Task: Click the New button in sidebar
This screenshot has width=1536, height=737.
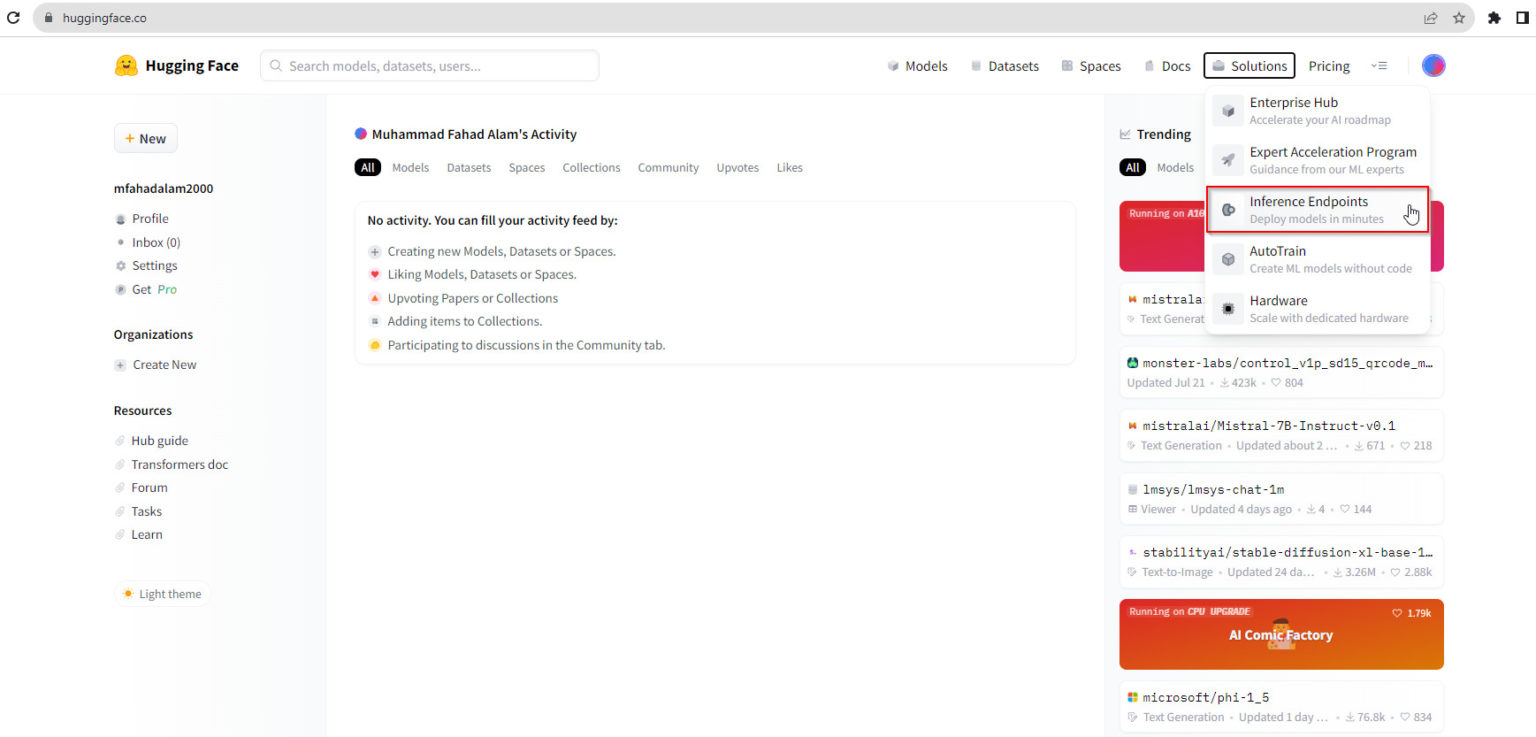Action: click(x=146, y=139)
